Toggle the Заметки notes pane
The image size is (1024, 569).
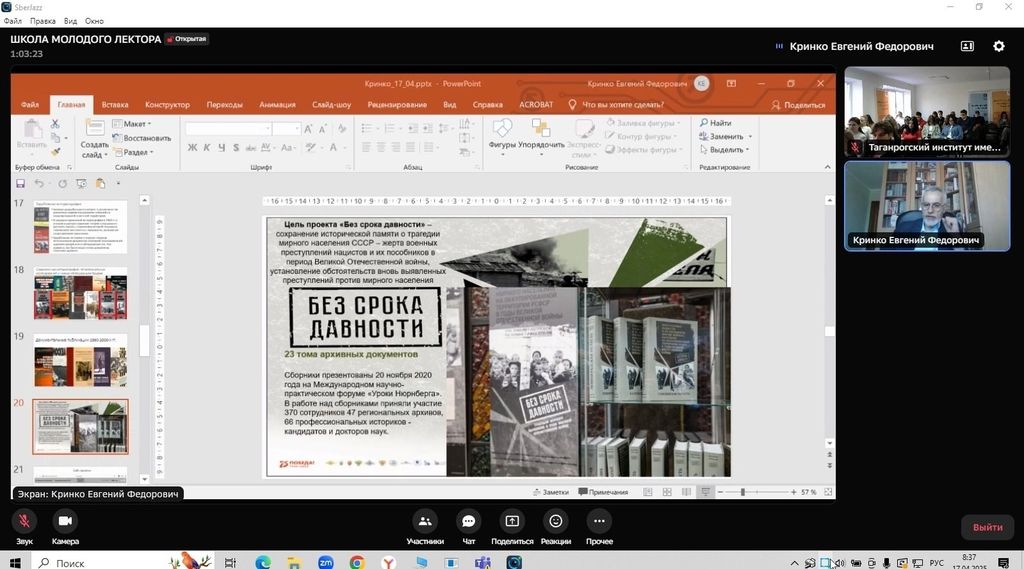549,492
